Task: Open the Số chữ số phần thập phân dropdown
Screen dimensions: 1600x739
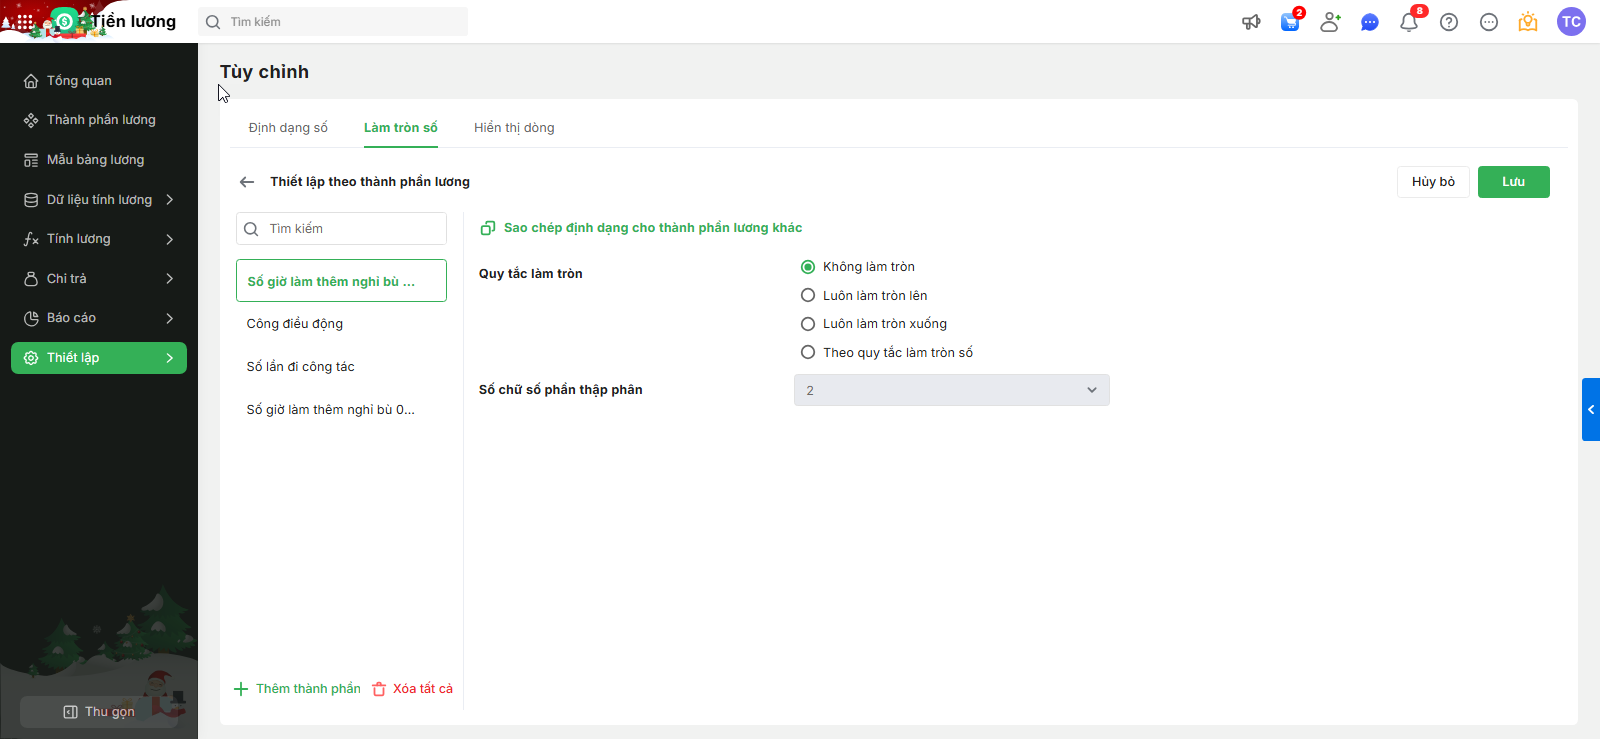Action: pos(951,390)
